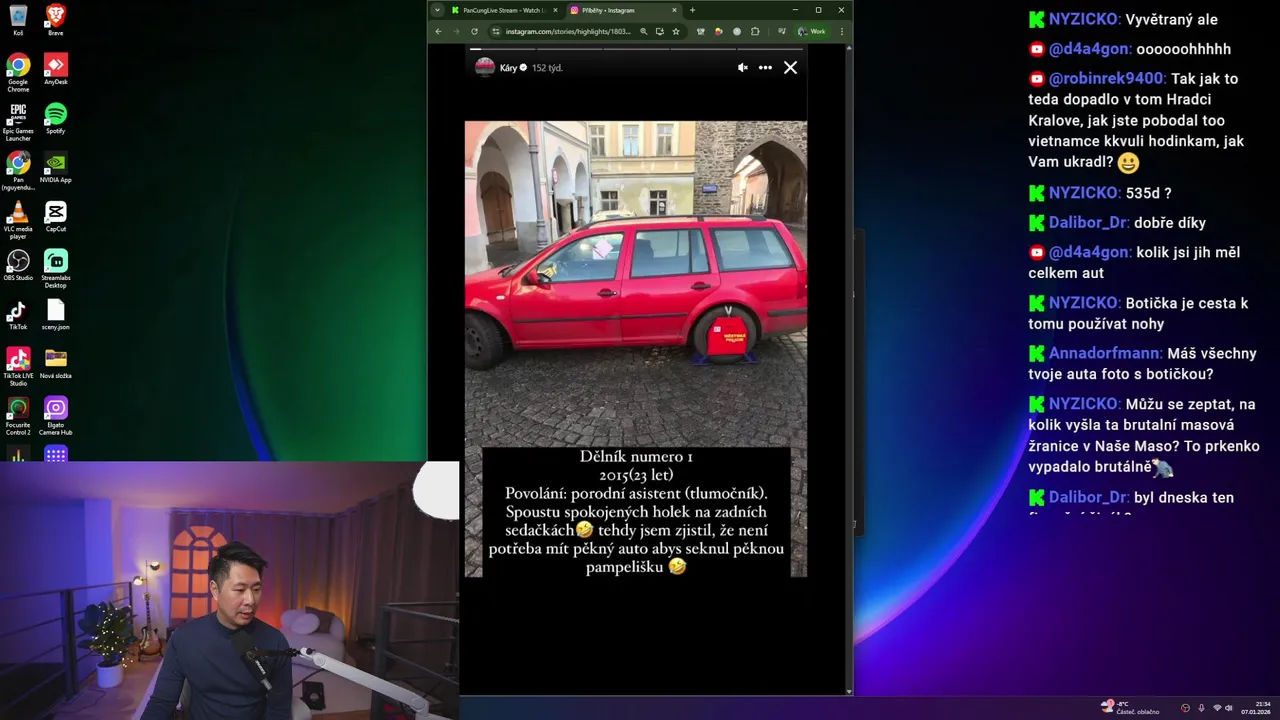View site information icon in address bar
The height and width of the screenshot is (720, 1280).
click(496, 31)
